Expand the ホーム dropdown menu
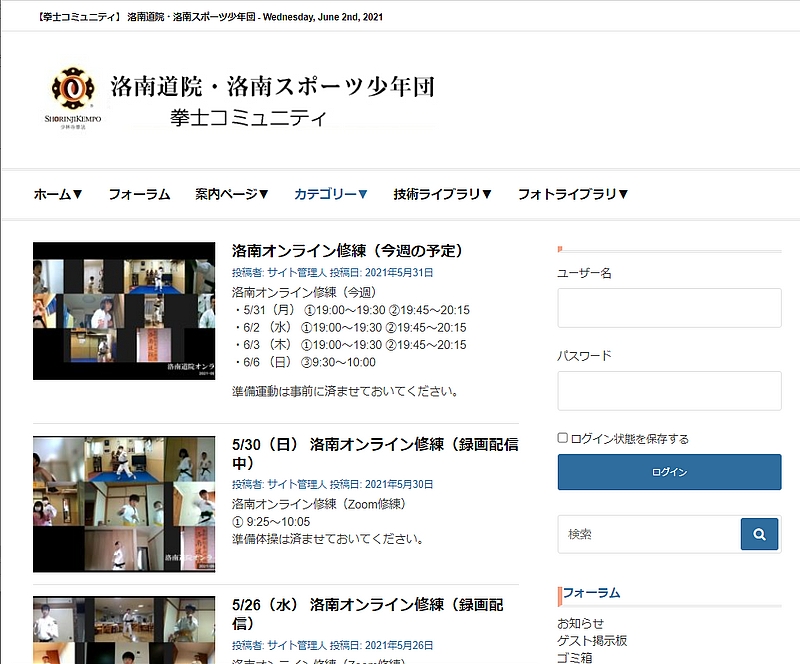The image size is (800, 664). coord(58,194)
